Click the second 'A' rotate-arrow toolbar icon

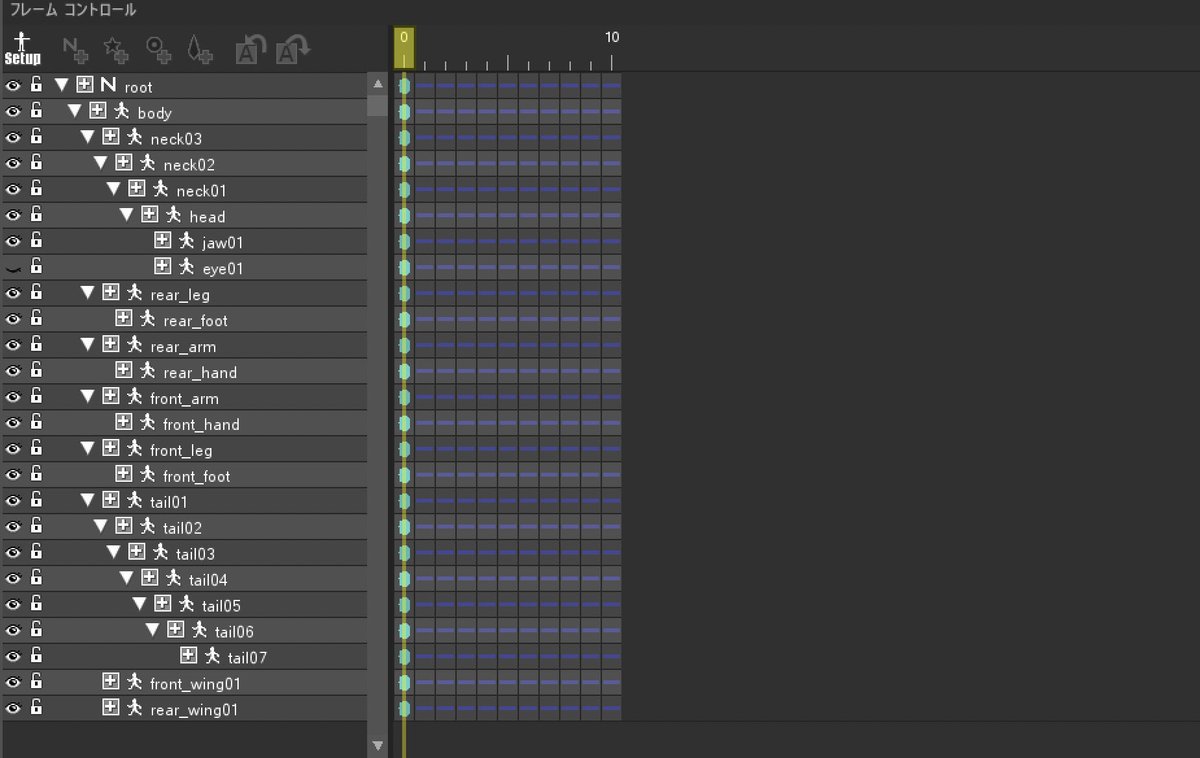293,49
